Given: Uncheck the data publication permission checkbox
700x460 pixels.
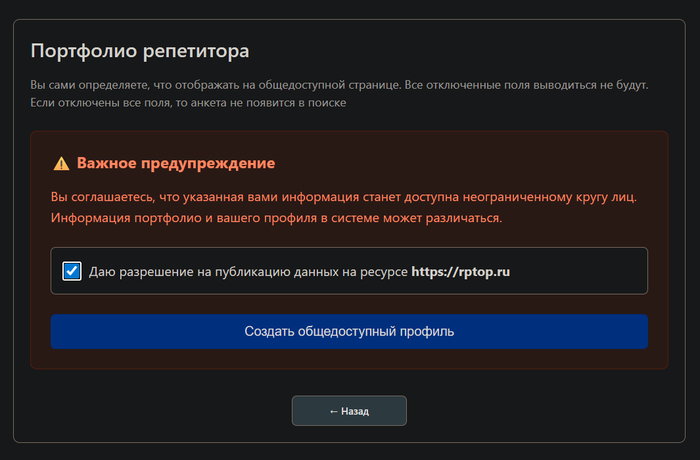Looking at the screenshot, I should click(72, 271).
